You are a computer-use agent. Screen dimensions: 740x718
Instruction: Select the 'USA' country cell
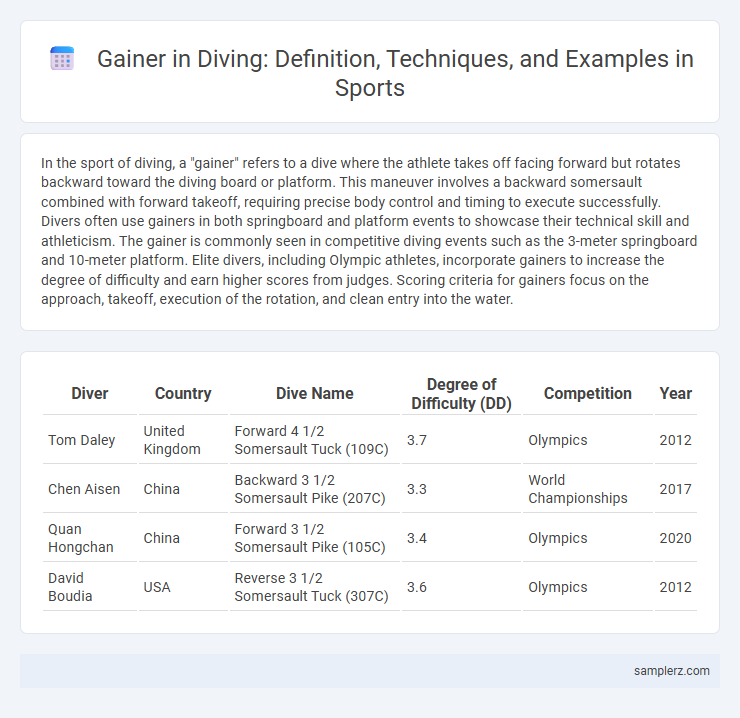pyautogui.click(x=183, y=587)
